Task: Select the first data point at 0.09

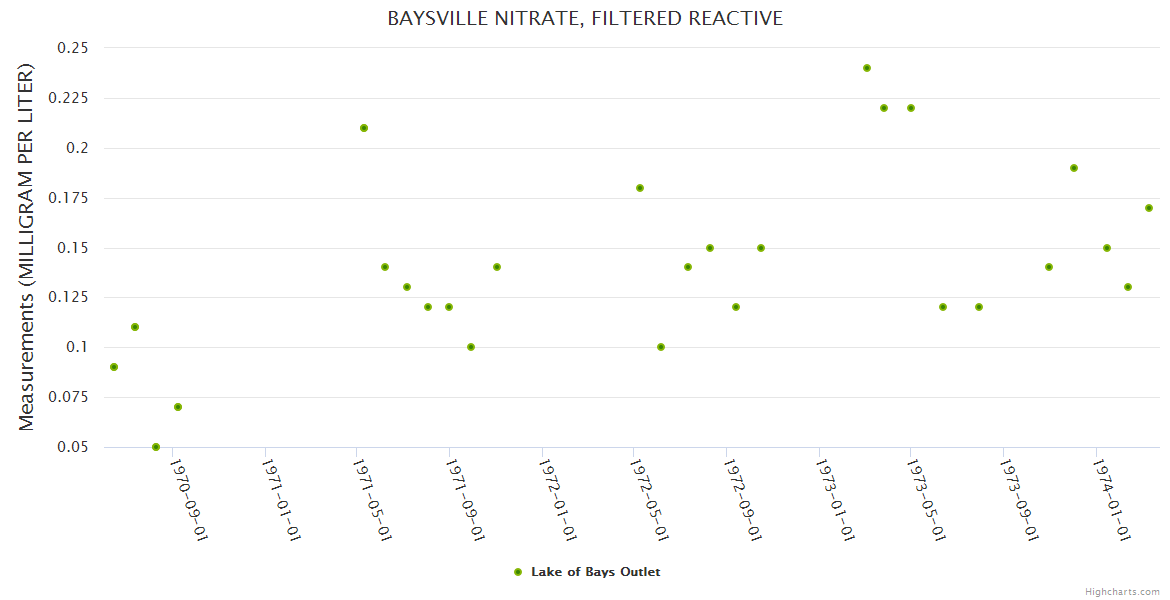Action: pos(114,367)
